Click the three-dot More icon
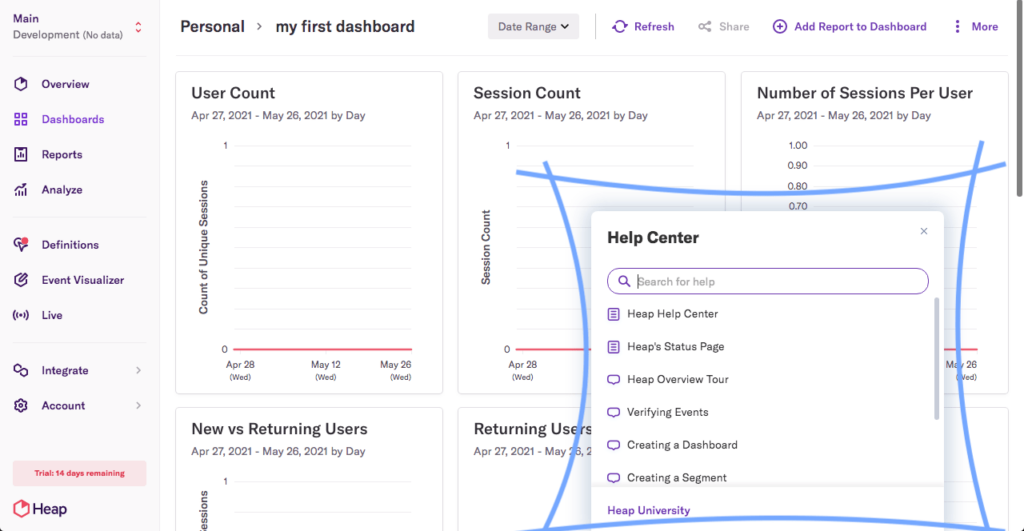The image size is (1024, 531). (x=957, y=27)
